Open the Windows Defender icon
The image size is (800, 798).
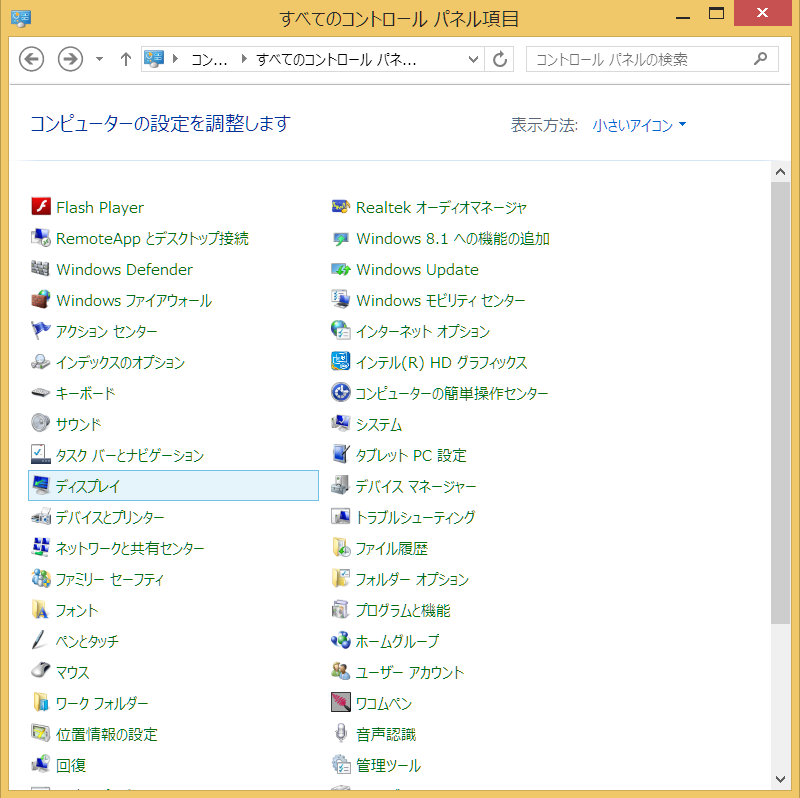41,269
